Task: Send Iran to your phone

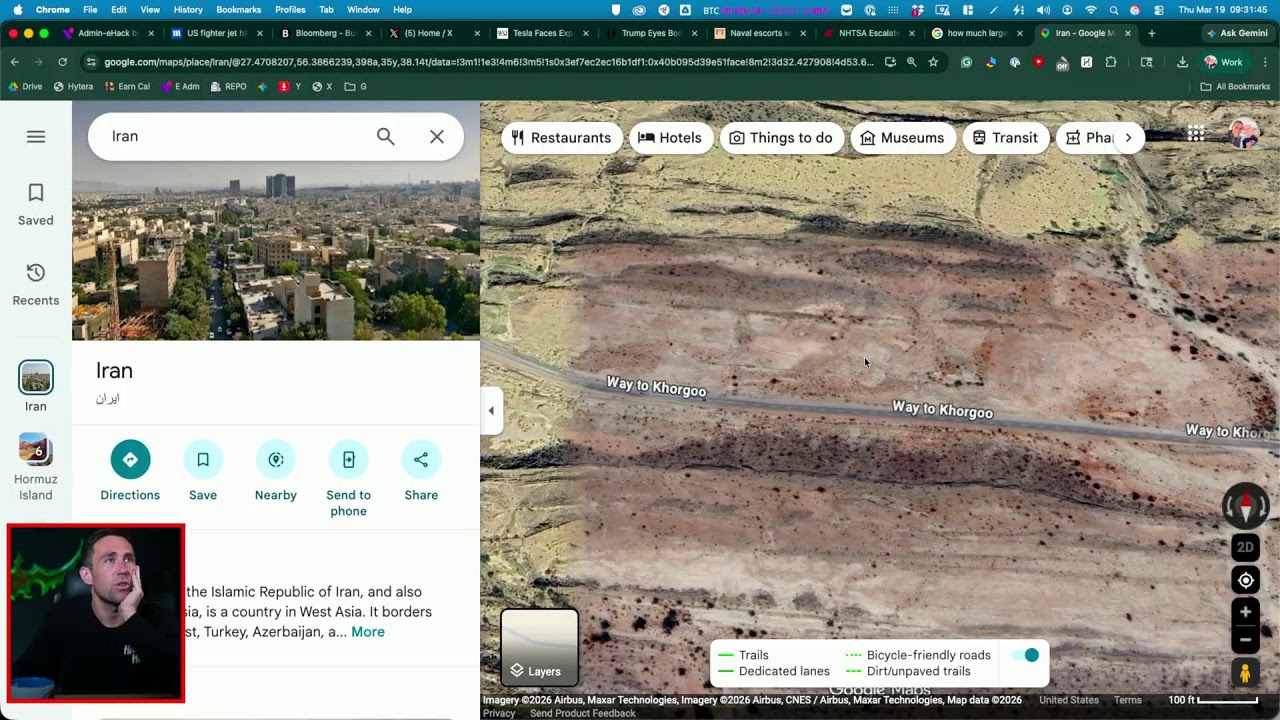Action: coord(349,480)
